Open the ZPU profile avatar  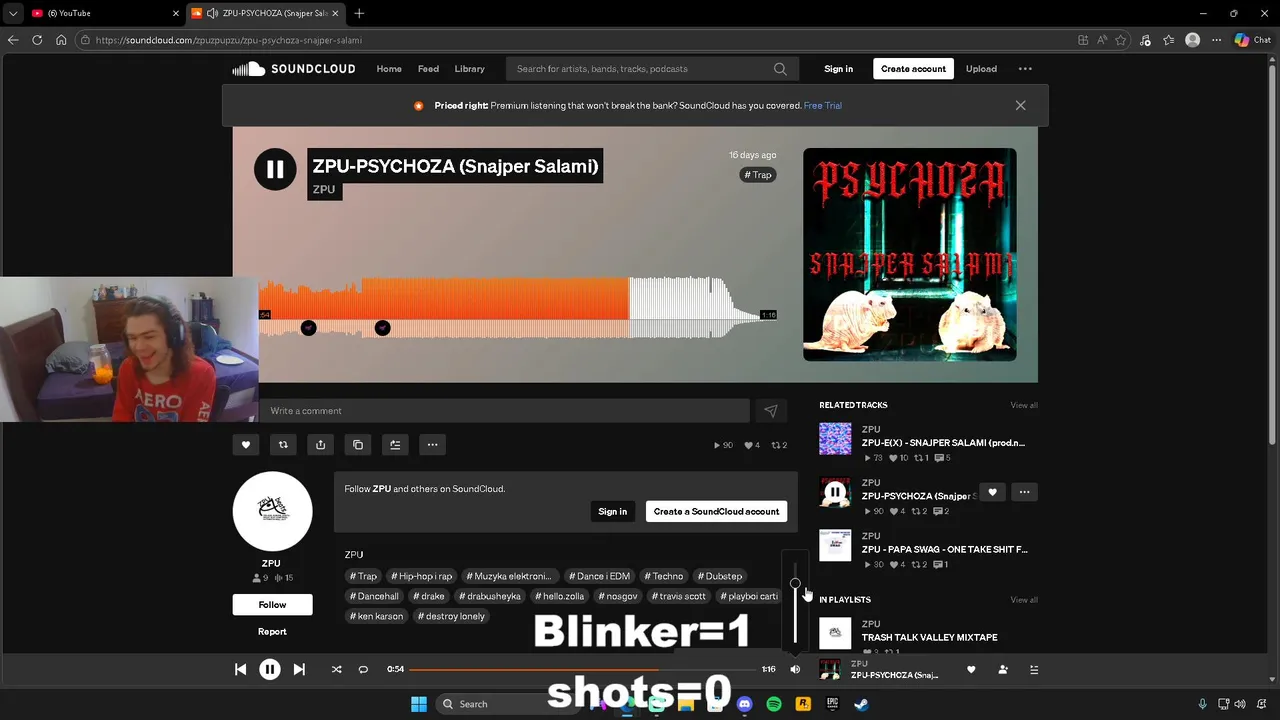(272, 511)
